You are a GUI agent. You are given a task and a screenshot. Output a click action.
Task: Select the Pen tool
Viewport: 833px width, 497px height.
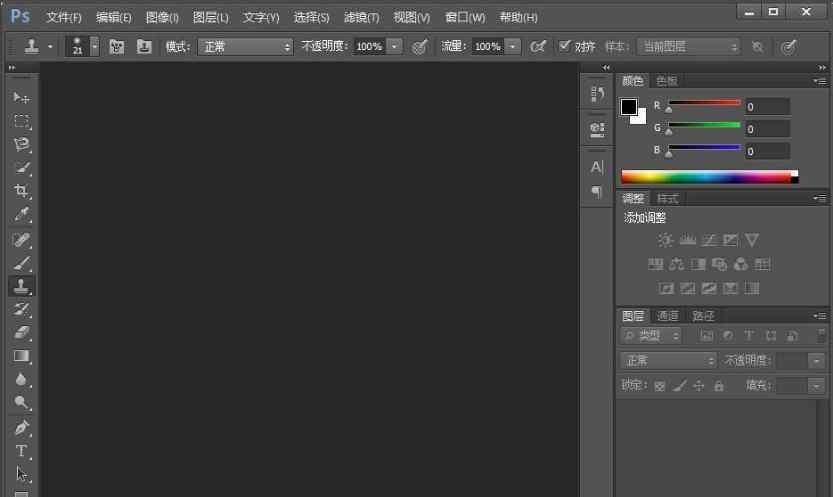[21, 427]
